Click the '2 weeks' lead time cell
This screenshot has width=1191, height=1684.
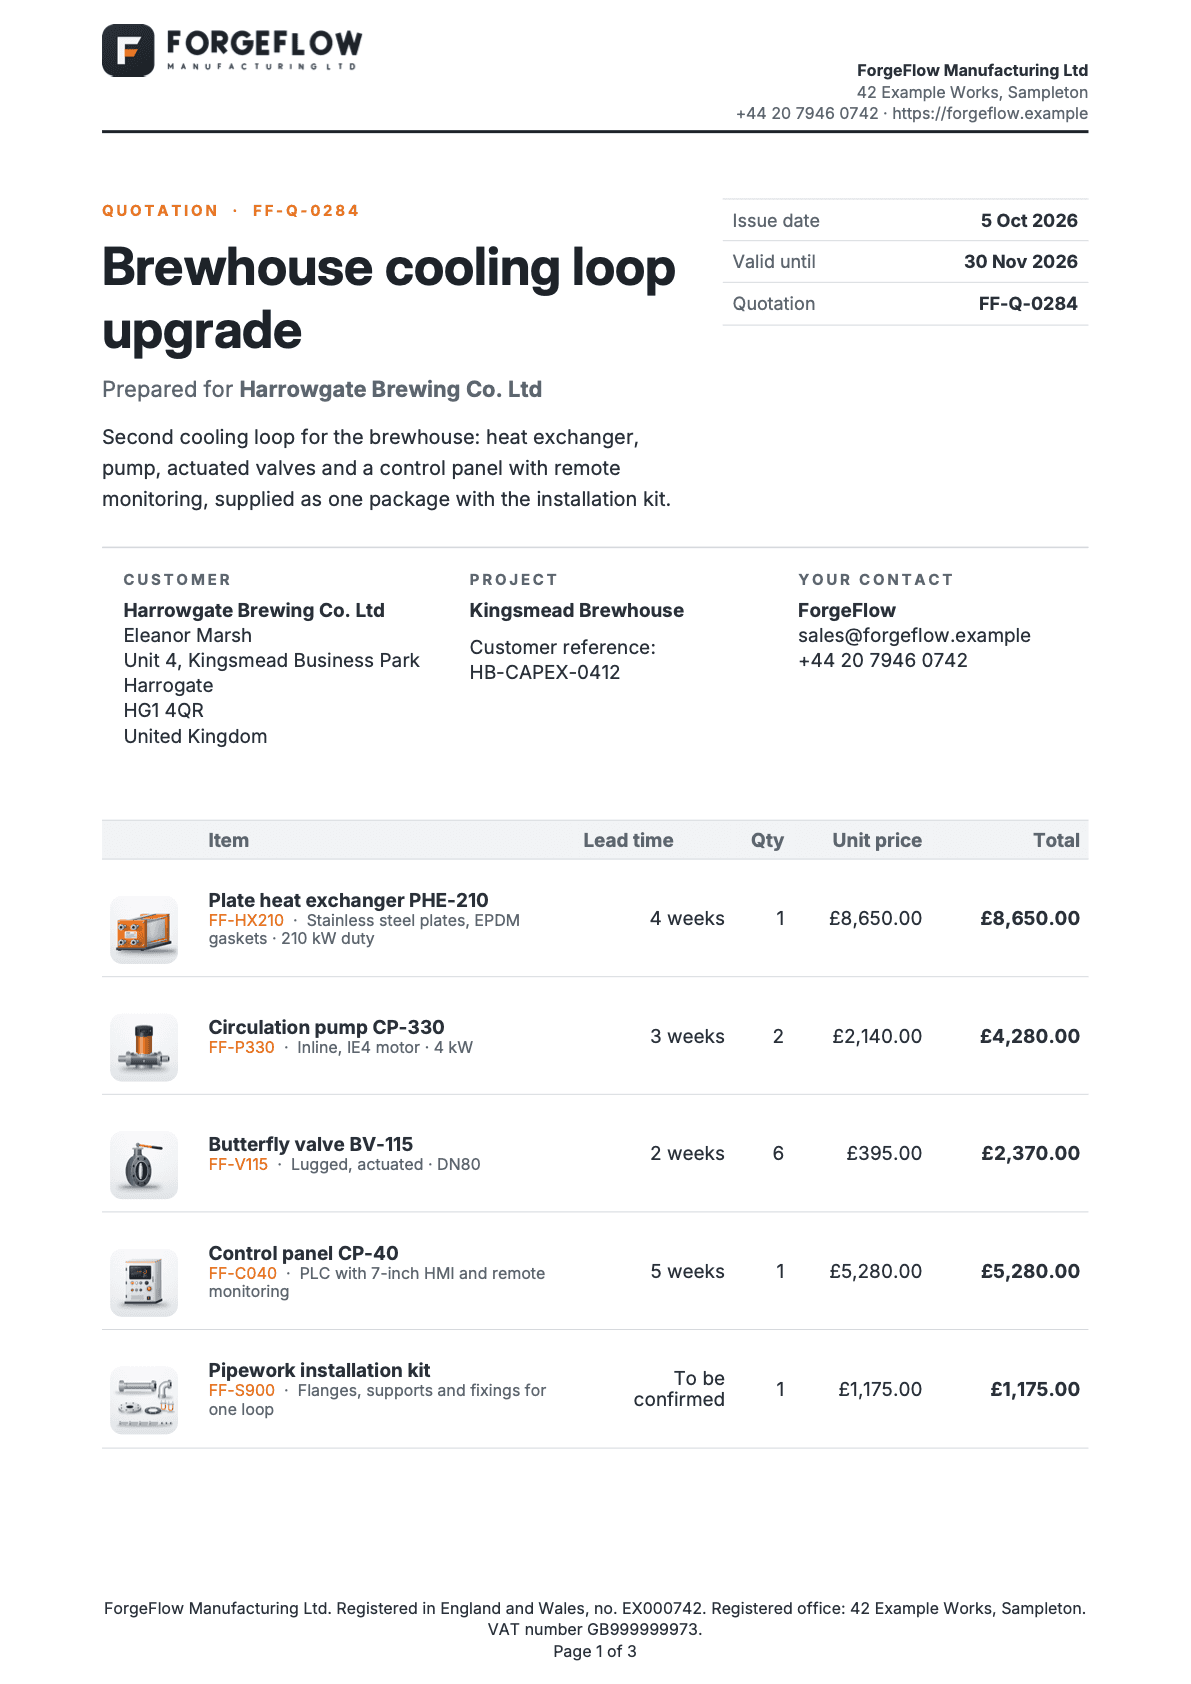tap(687, 1153)
